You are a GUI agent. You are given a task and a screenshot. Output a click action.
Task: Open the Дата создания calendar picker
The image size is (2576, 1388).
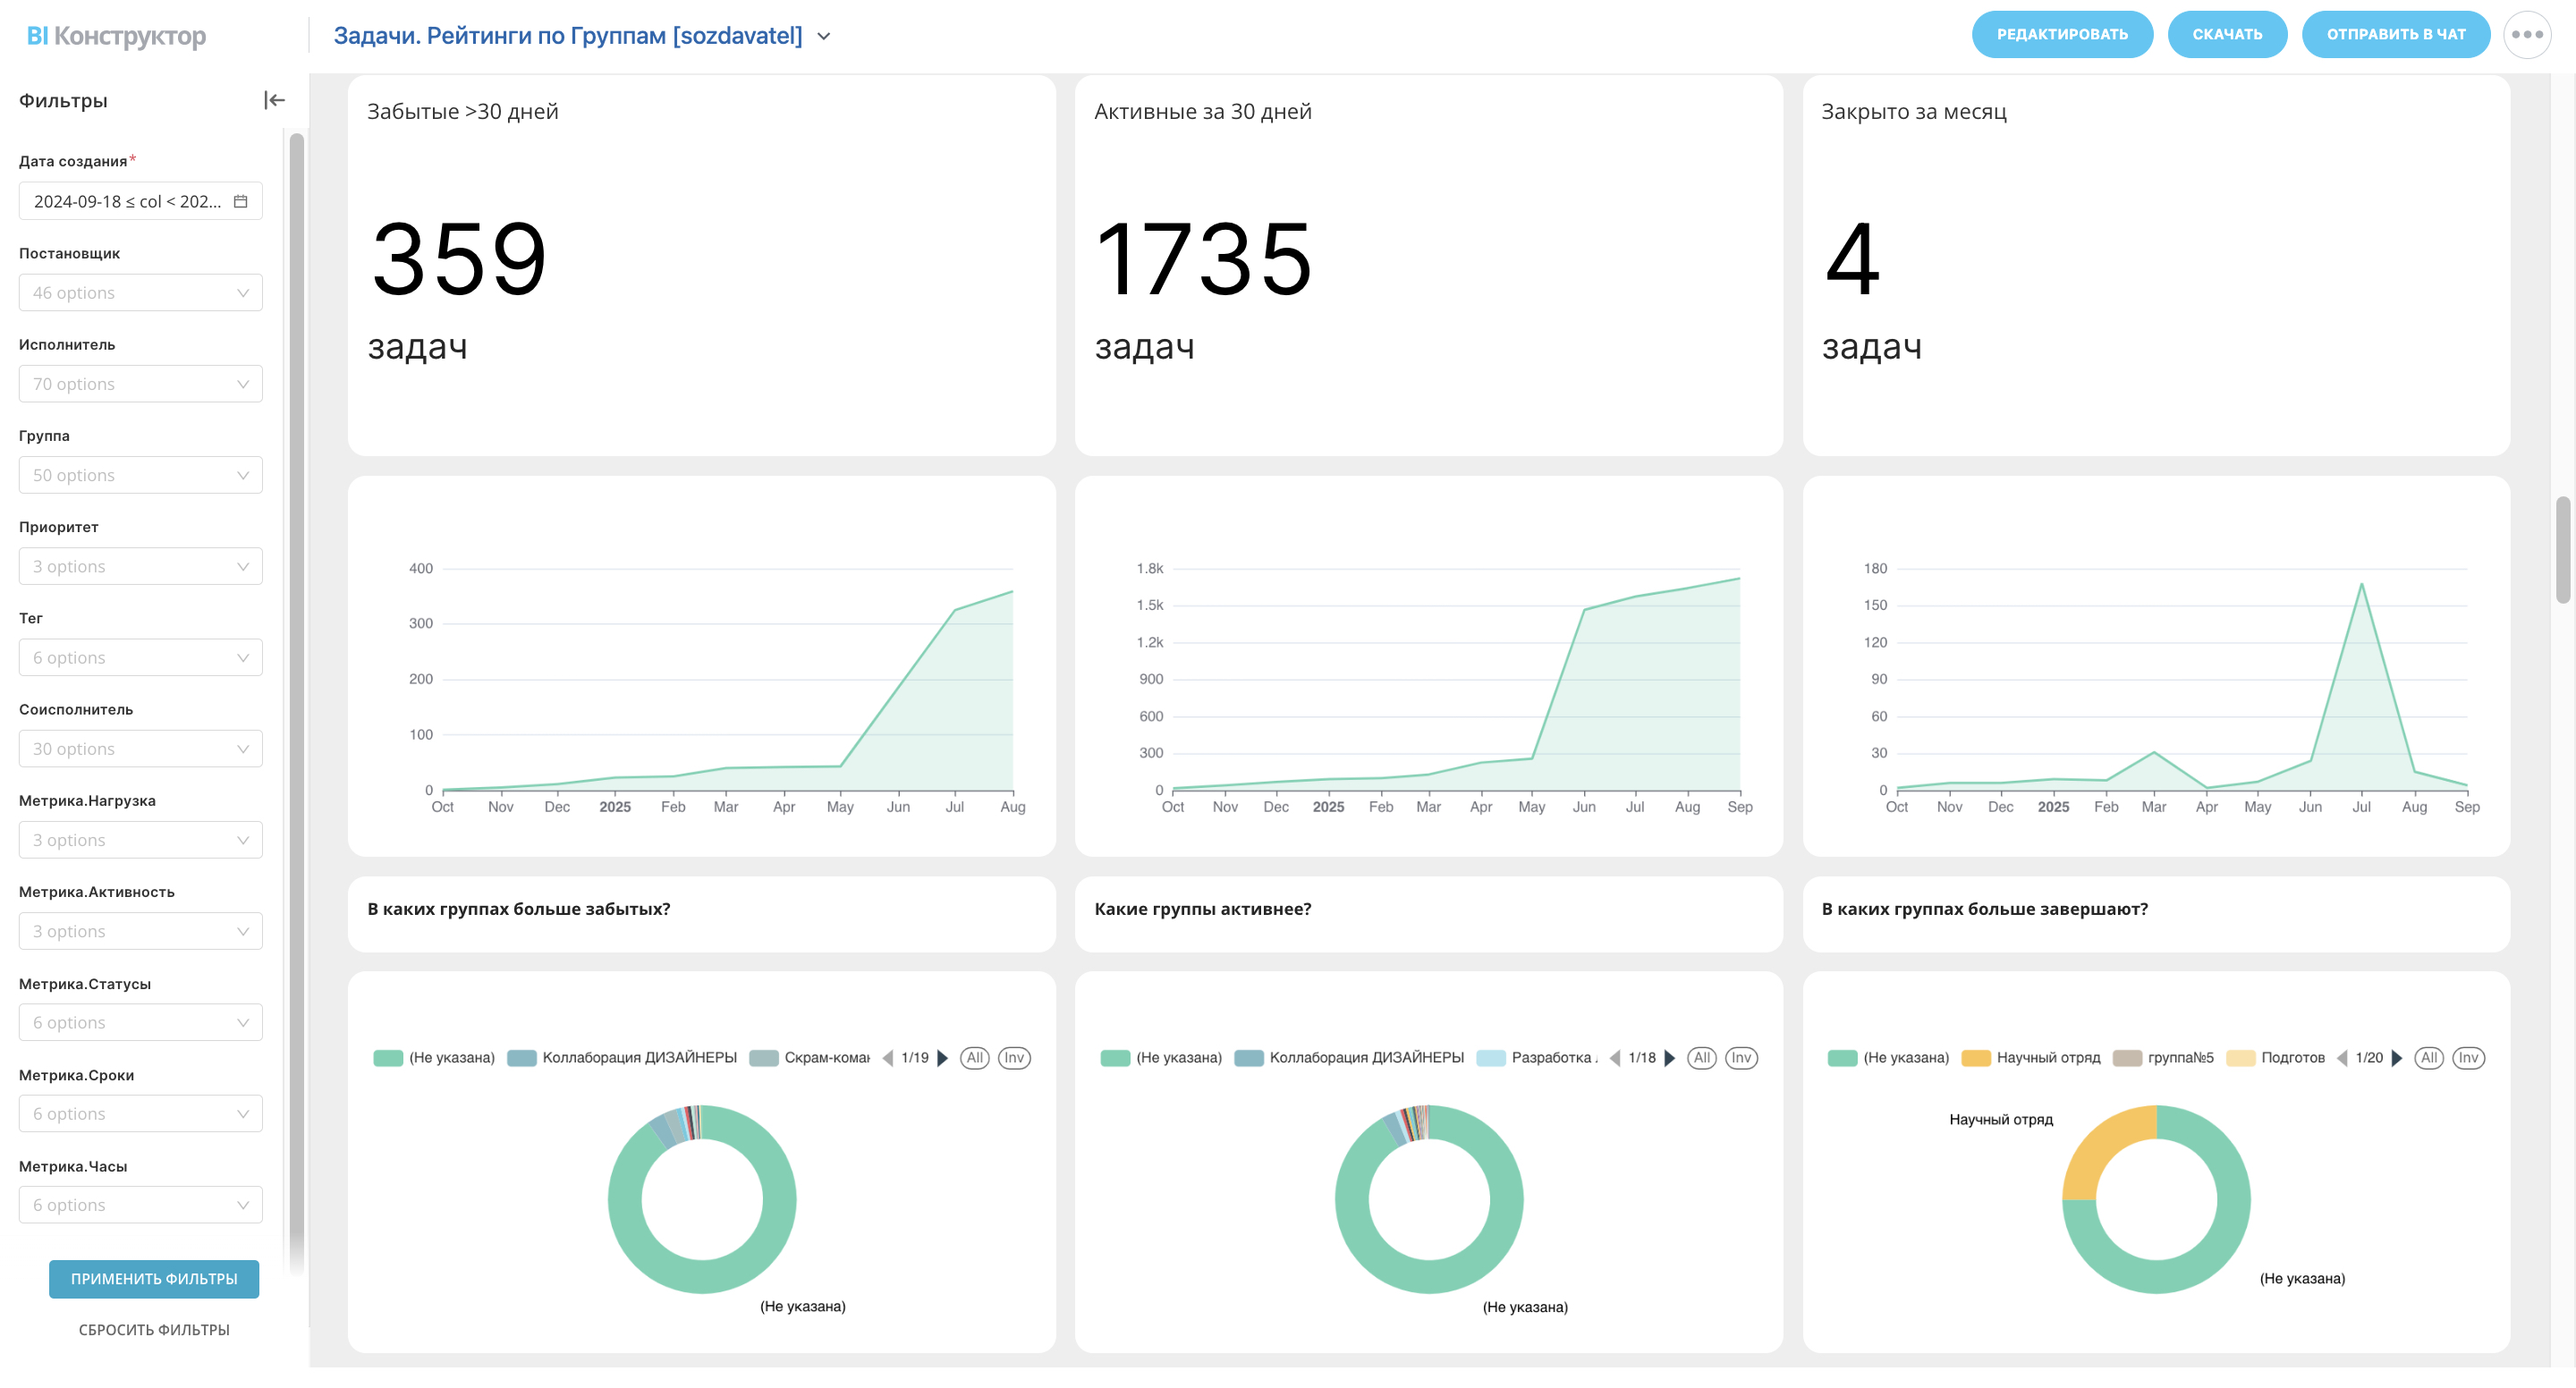point(240,201)
